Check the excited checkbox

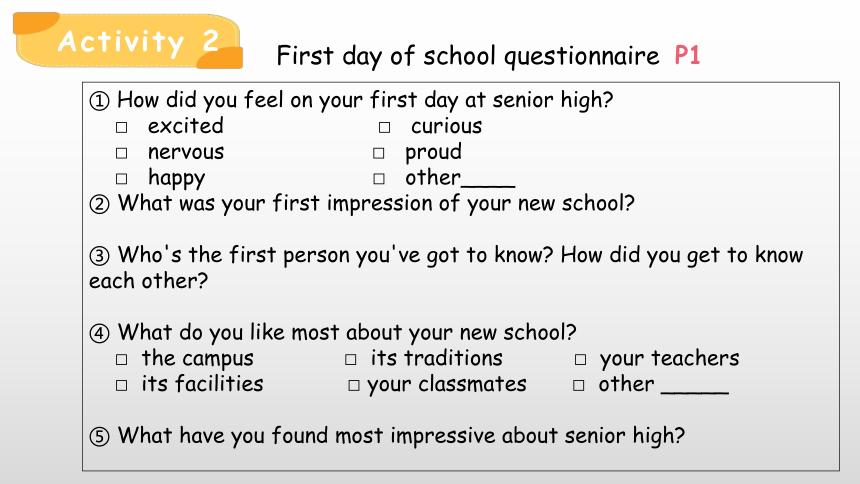pyautogui.click(x=122, y=127)
